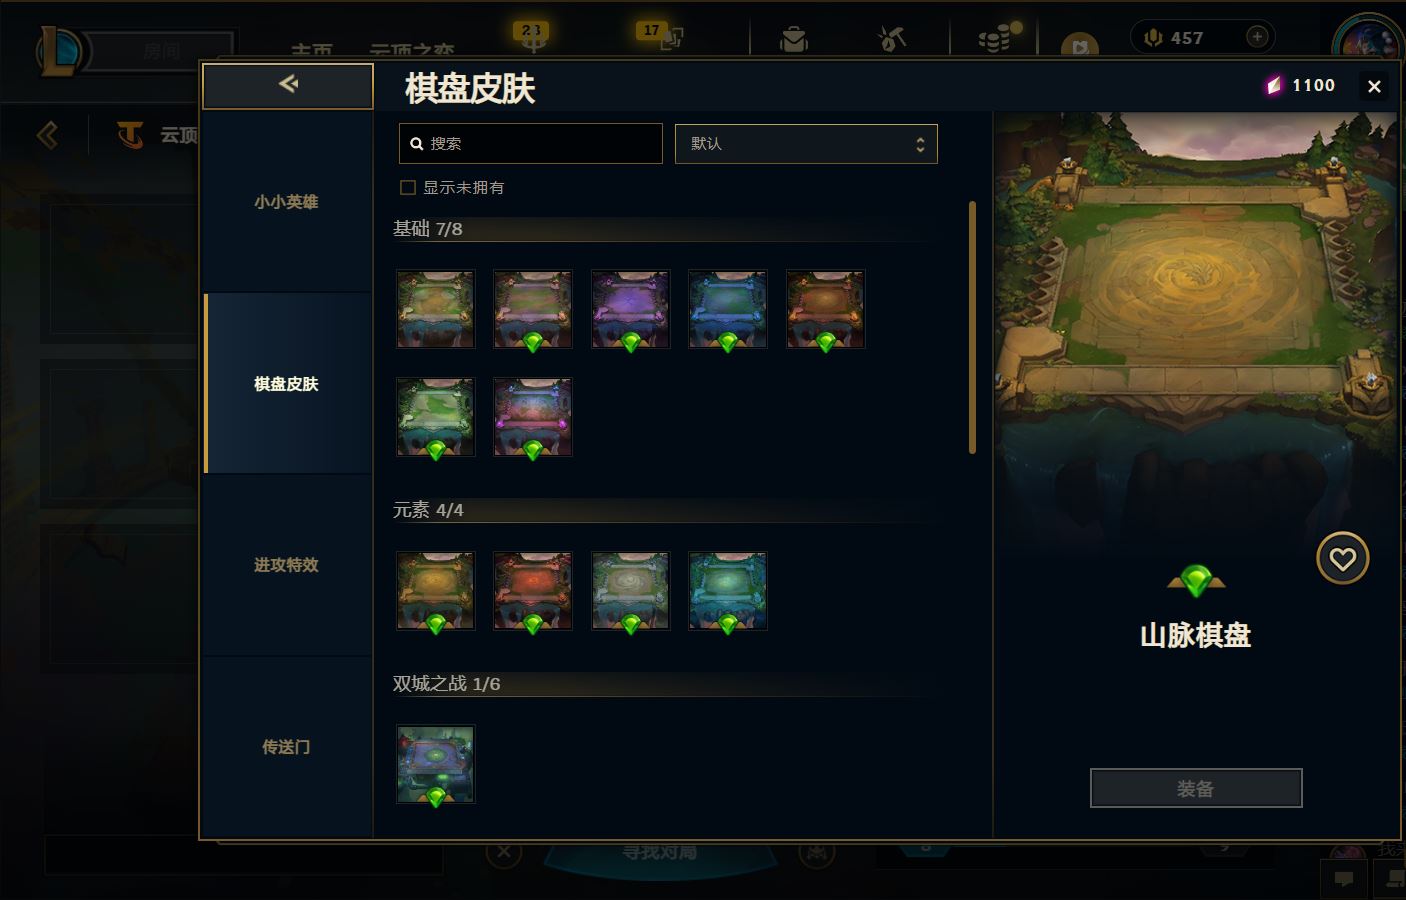Click the dropdown arrows on the sort box

[920, 144]
